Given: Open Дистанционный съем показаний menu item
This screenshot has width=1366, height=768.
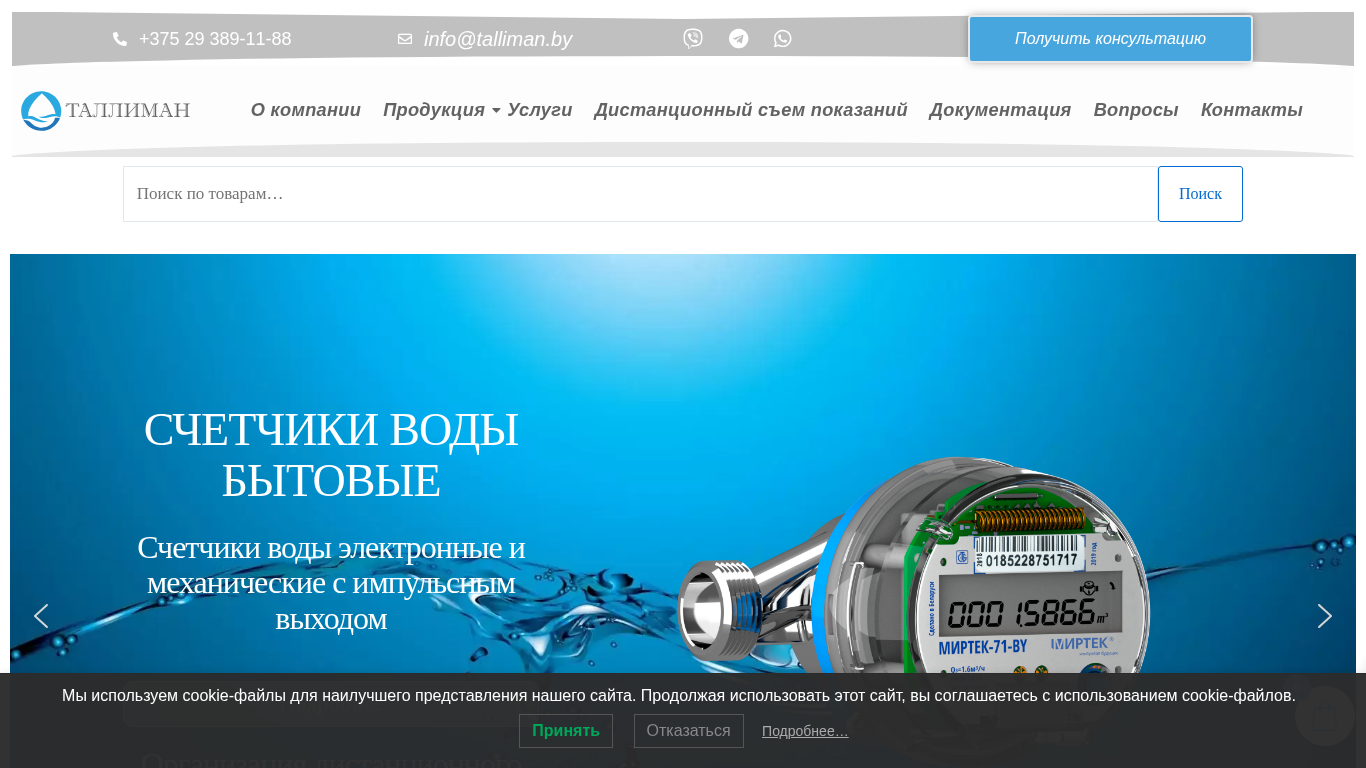Looking at the screenshot, I should click(751, 110).
